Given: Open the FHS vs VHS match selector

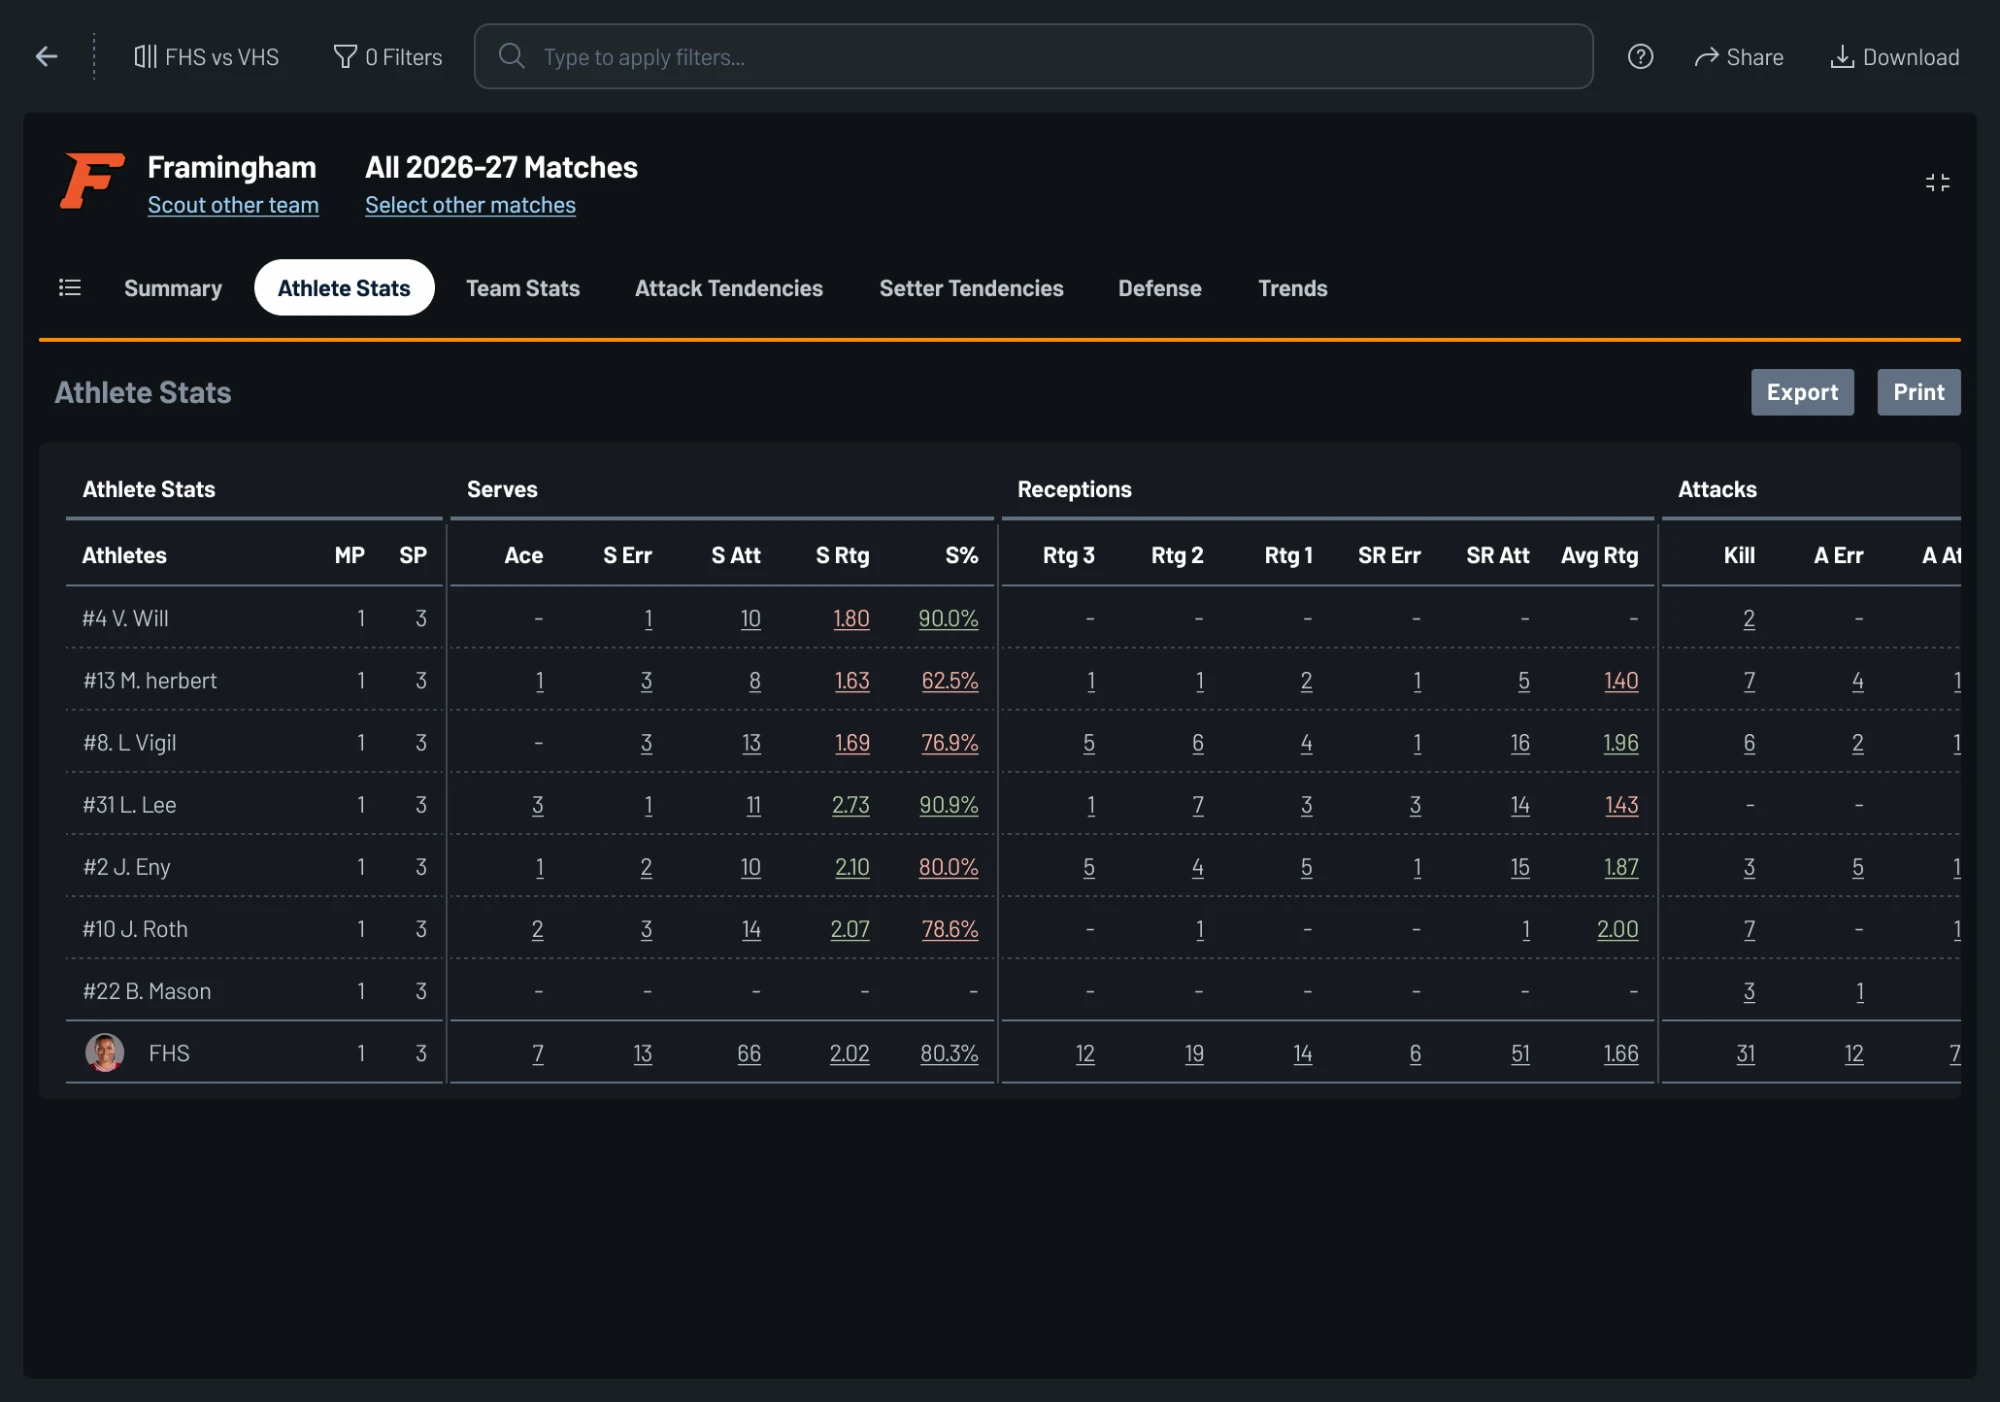Looking at the screenshot, I should 207,57.
